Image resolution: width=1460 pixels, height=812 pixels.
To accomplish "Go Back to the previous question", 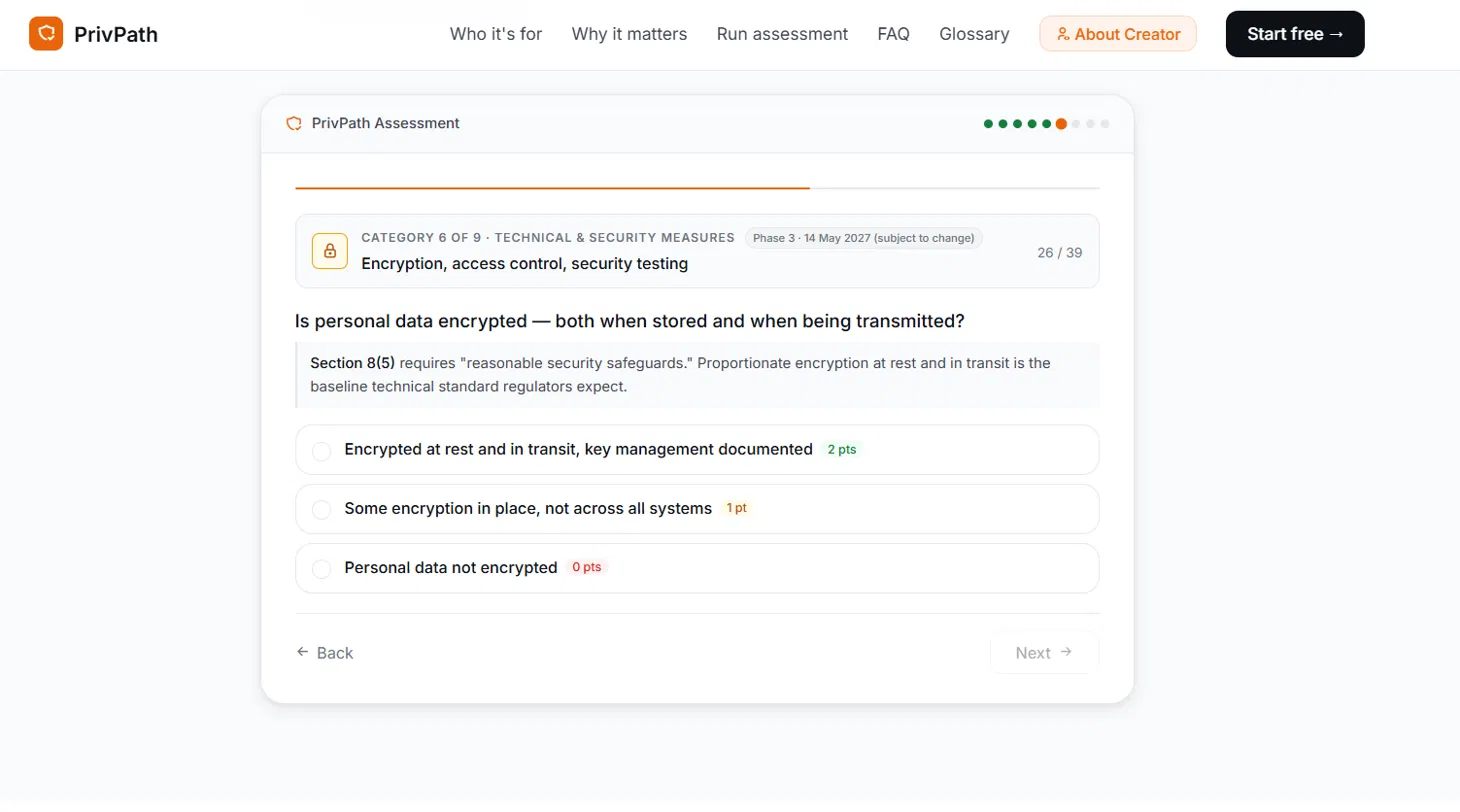I will [325, 652].
